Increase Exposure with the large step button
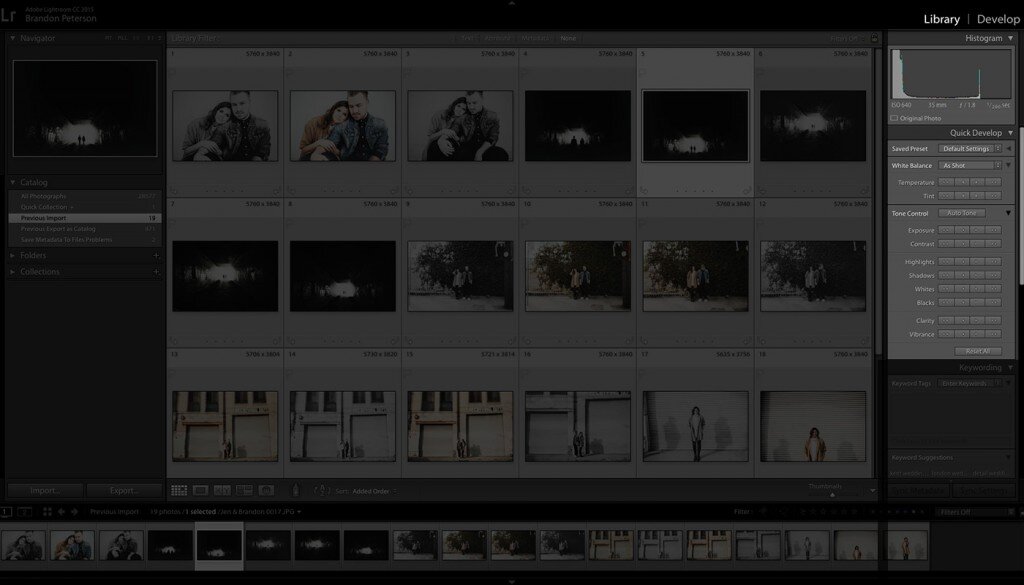The width and height of the screenshot is (1024, 585). (993, 230)
